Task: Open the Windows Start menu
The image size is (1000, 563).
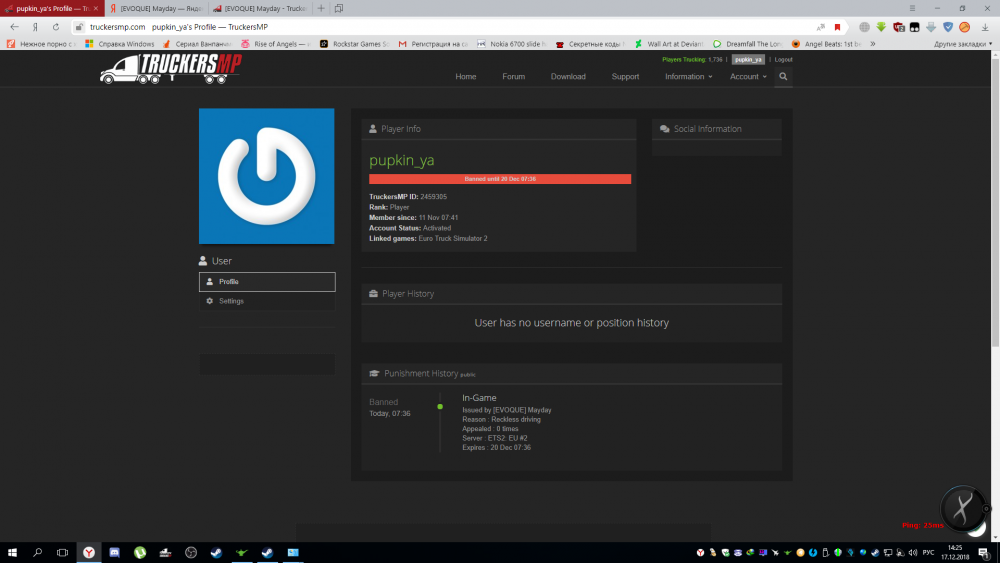Action: 13,552
